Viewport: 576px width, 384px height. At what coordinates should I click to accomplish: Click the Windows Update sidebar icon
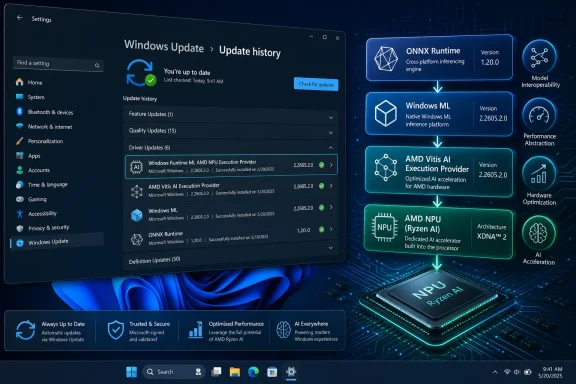[20, 243]
